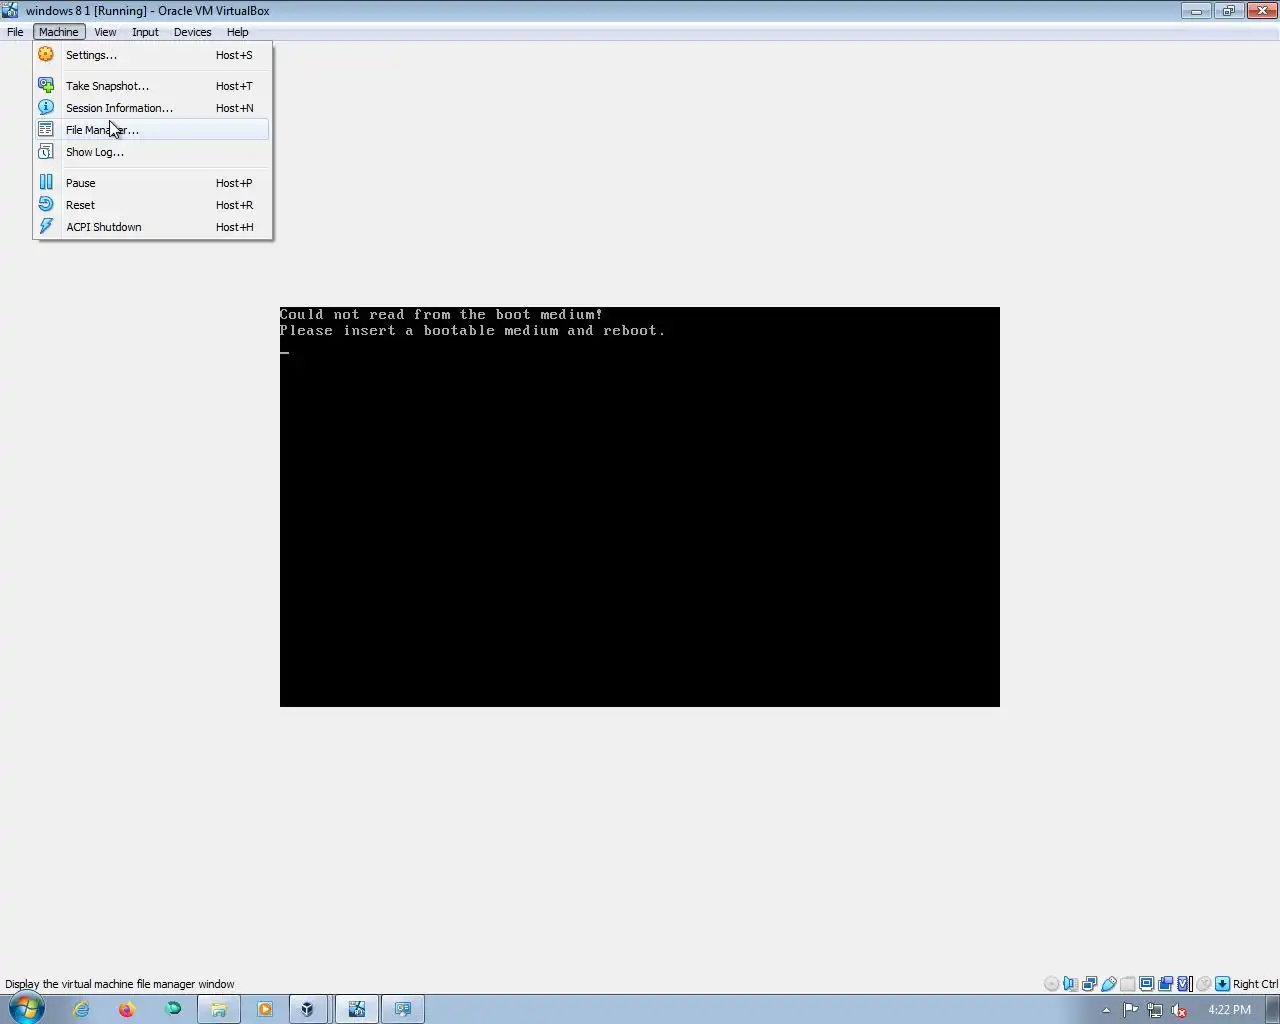Pause the virtual machine
Viewport: 1280px width, 1024px height.
[152, 183]
